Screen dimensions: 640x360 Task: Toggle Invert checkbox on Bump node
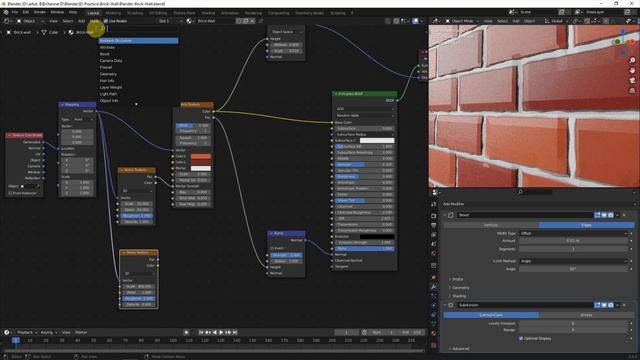(272, 248)
